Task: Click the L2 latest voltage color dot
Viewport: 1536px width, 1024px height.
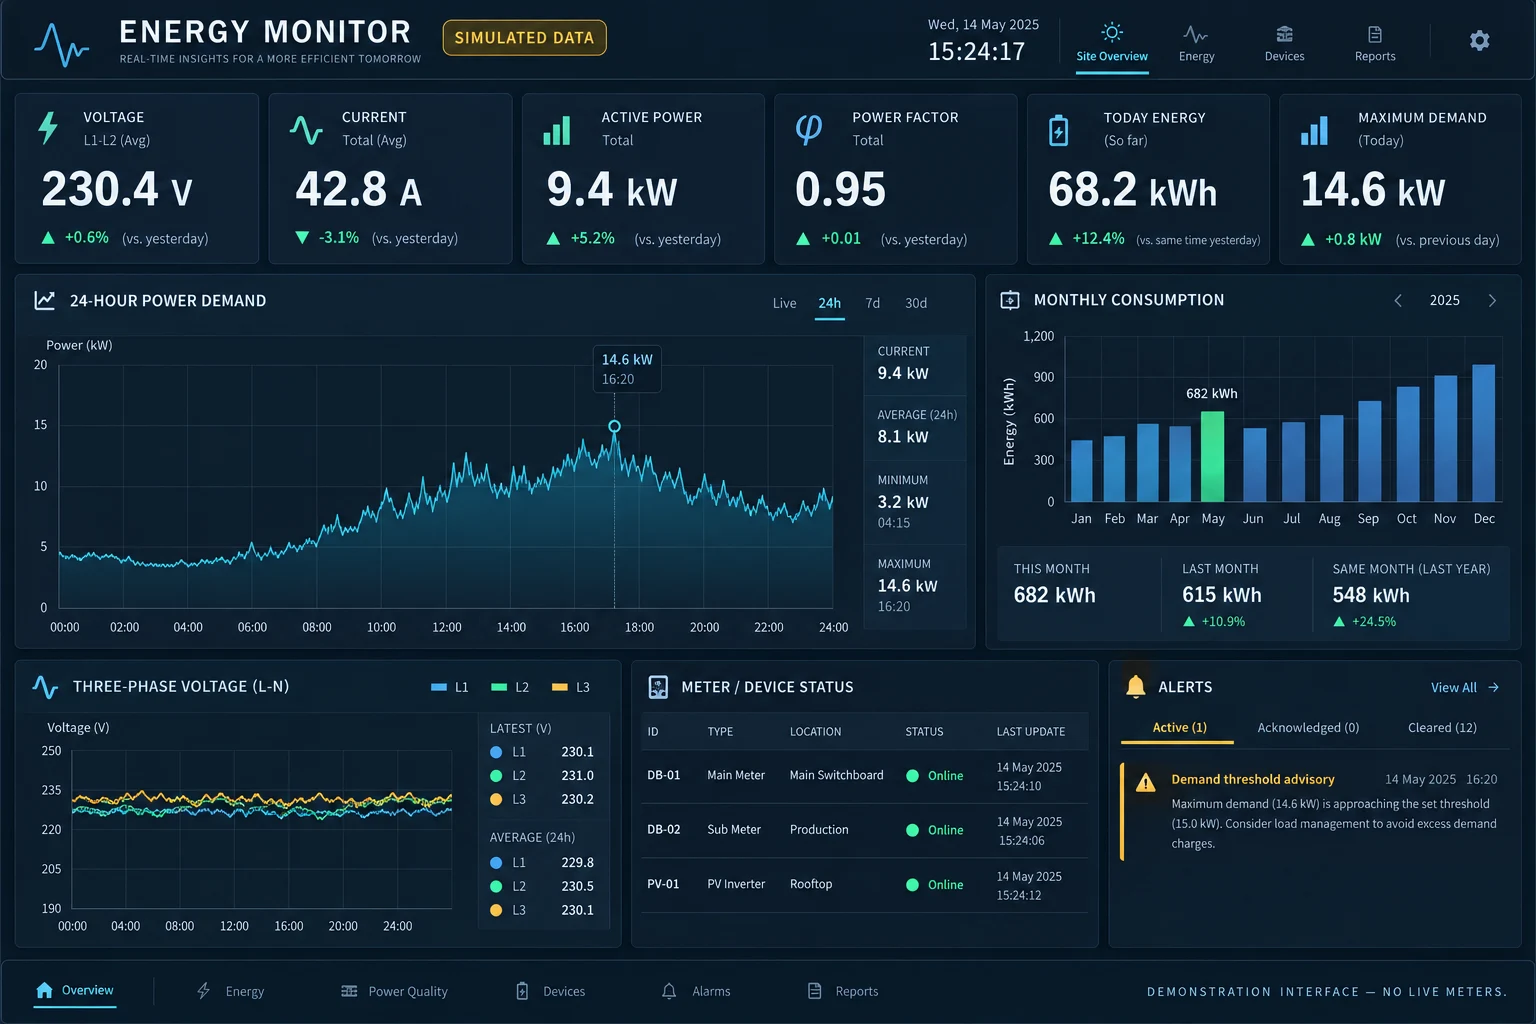Action: click(x=496, y=776)
